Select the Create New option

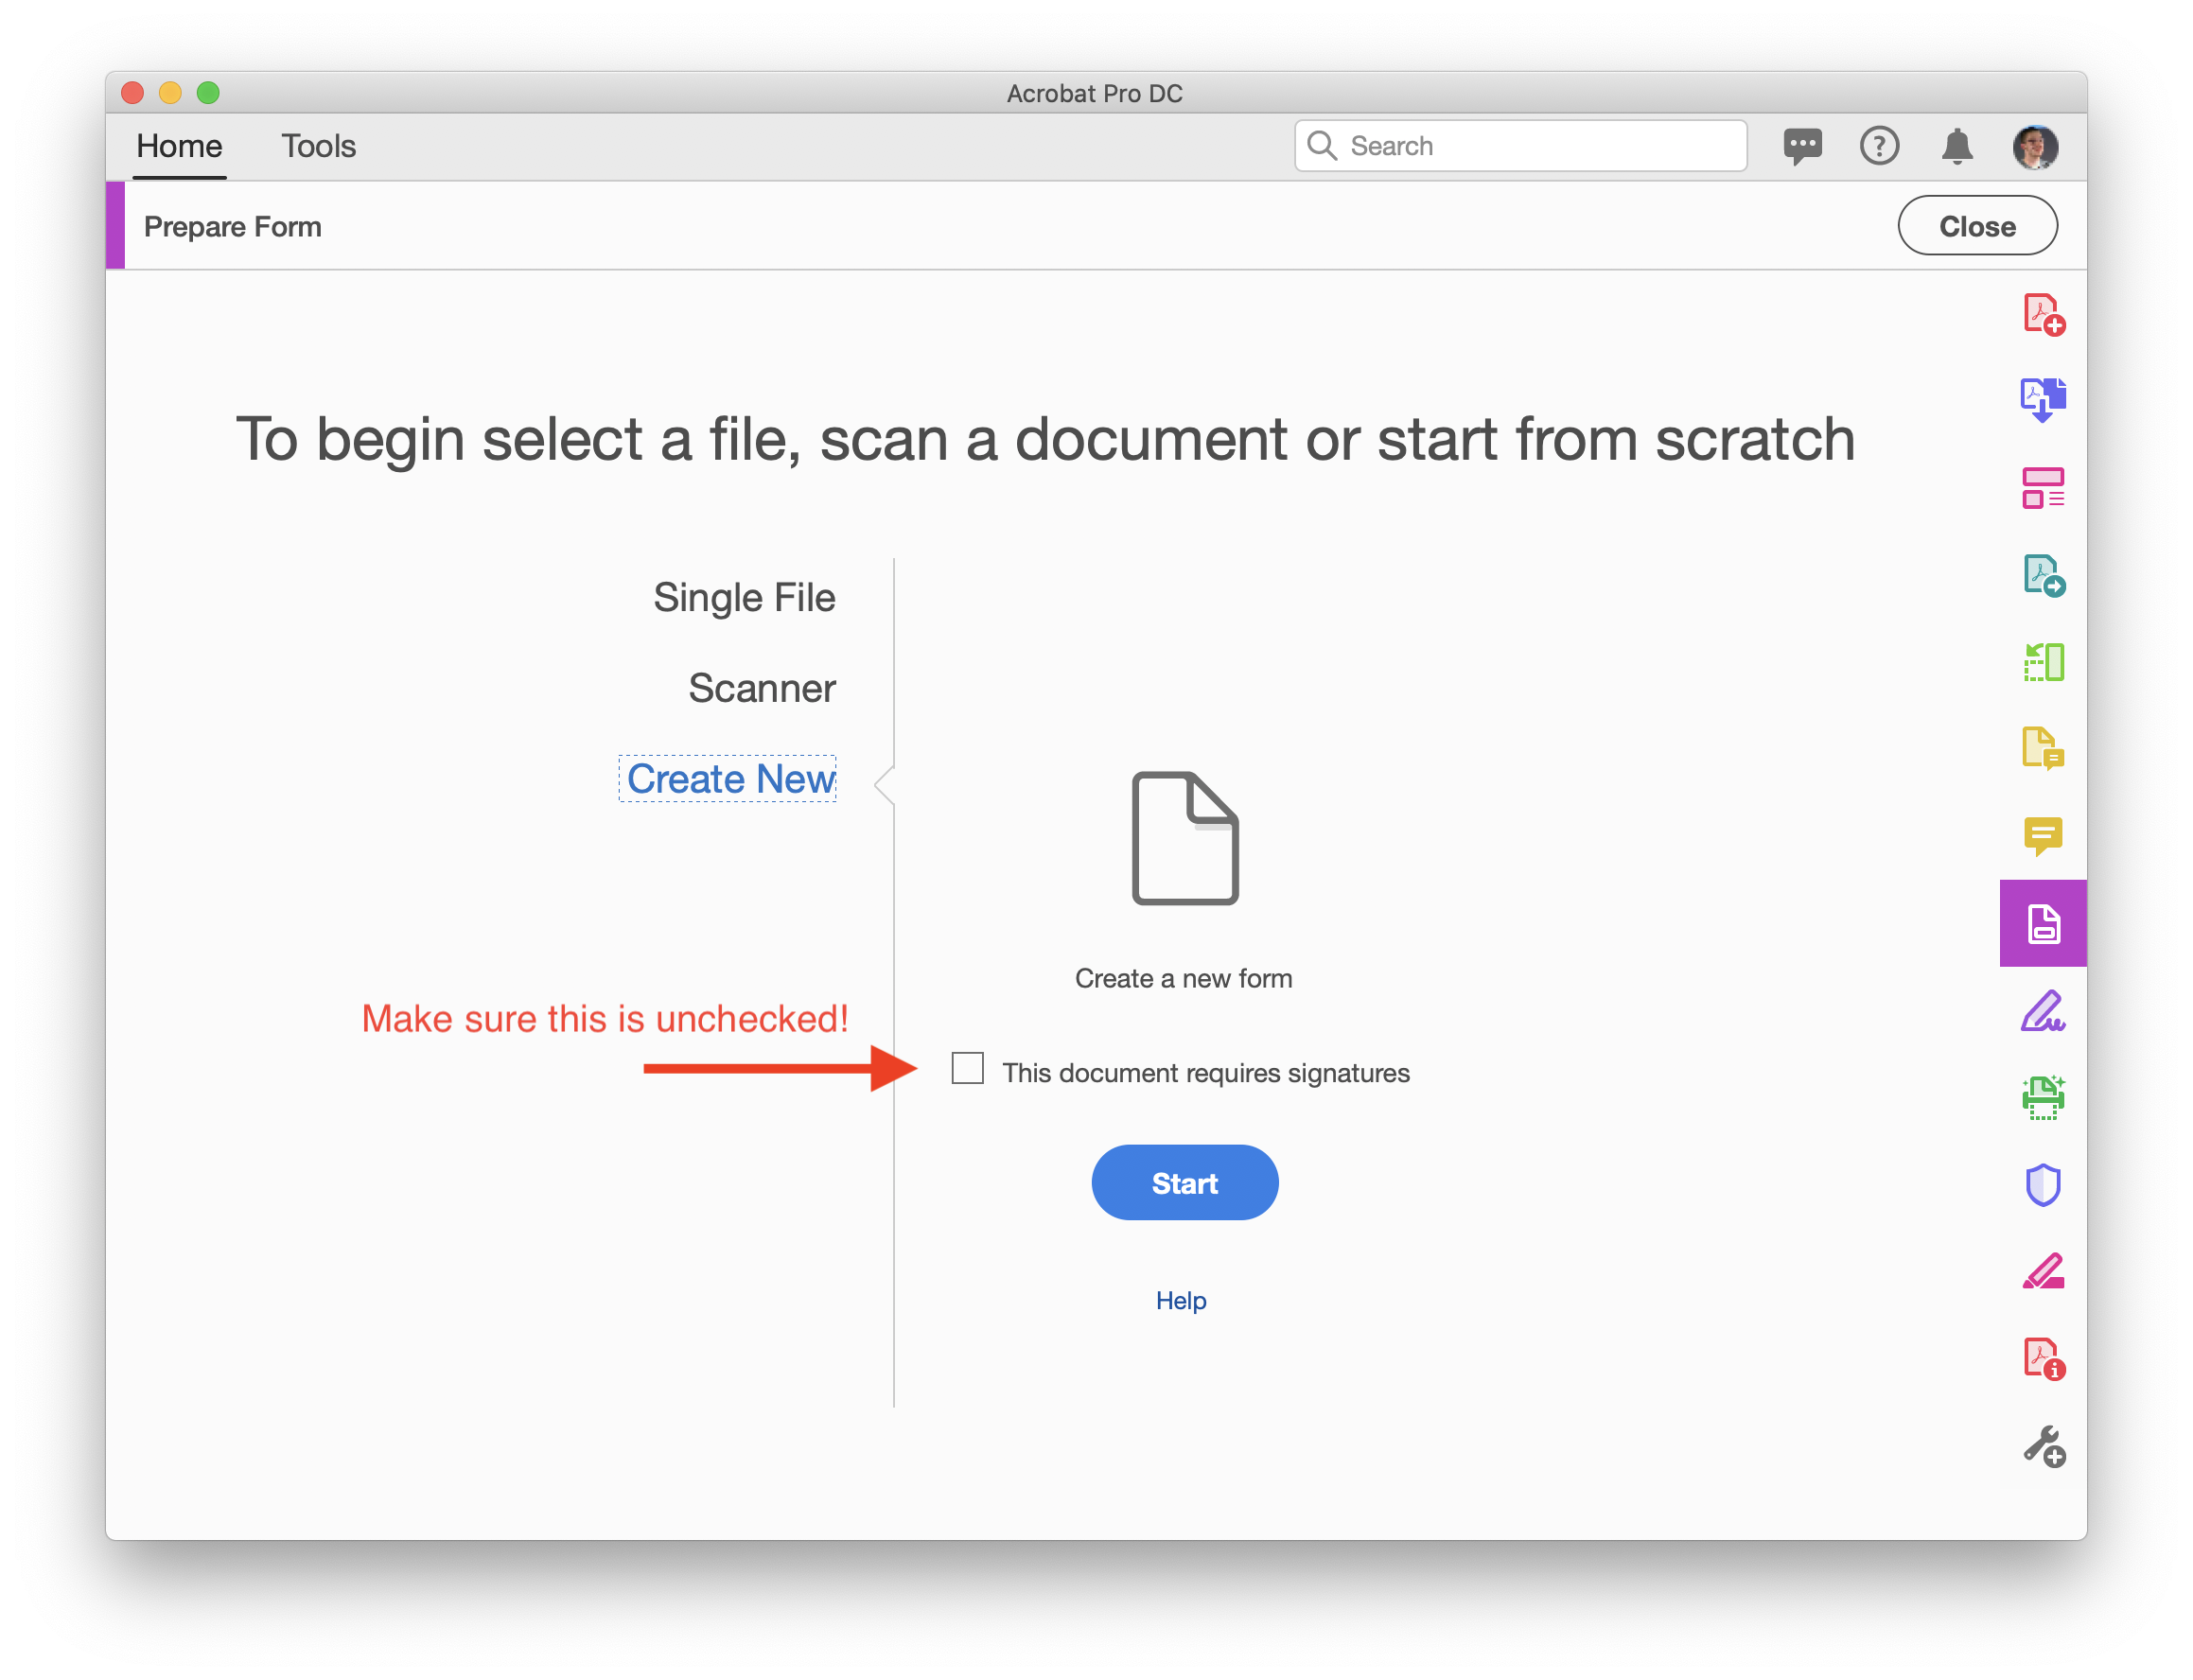[728, 779]
